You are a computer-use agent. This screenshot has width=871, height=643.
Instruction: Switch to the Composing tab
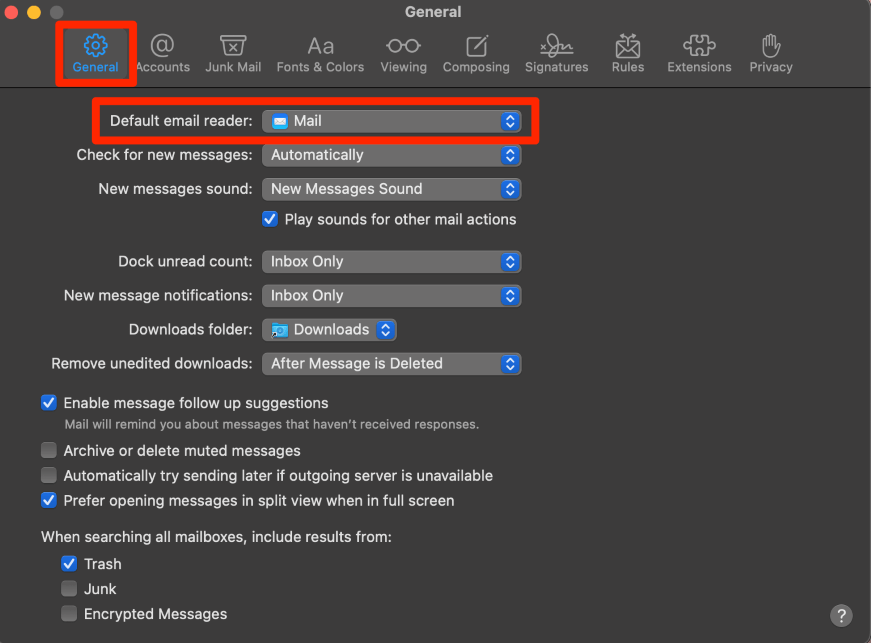coord(476,54)
